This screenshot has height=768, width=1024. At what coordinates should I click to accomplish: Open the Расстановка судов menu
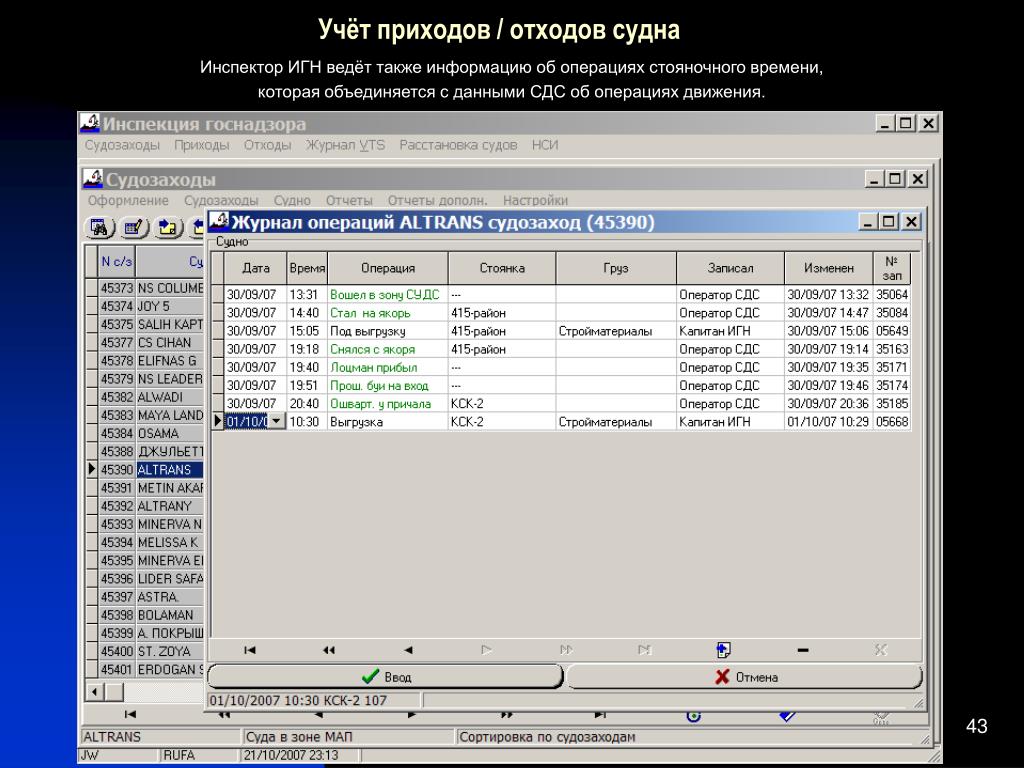click(458, 145)
